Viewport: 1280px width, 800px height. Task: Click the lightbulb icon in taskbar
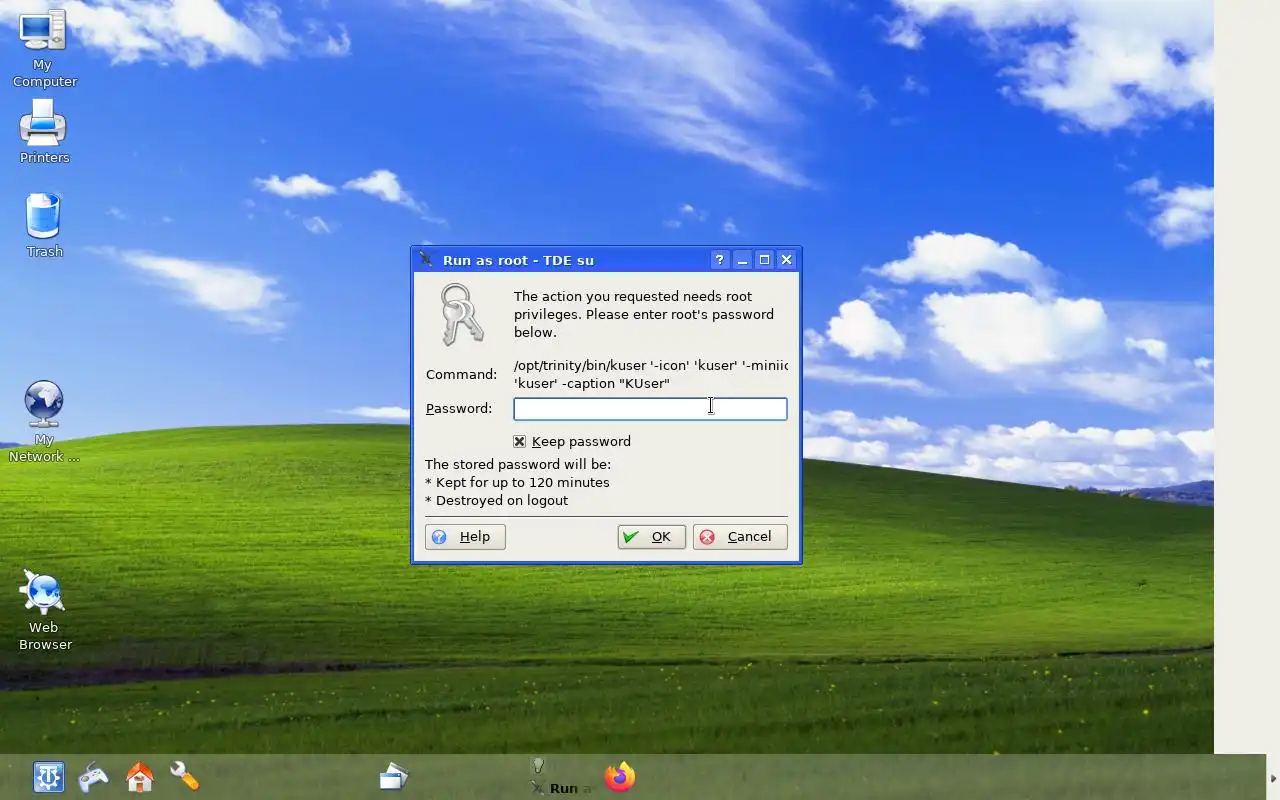click(538, 766)
